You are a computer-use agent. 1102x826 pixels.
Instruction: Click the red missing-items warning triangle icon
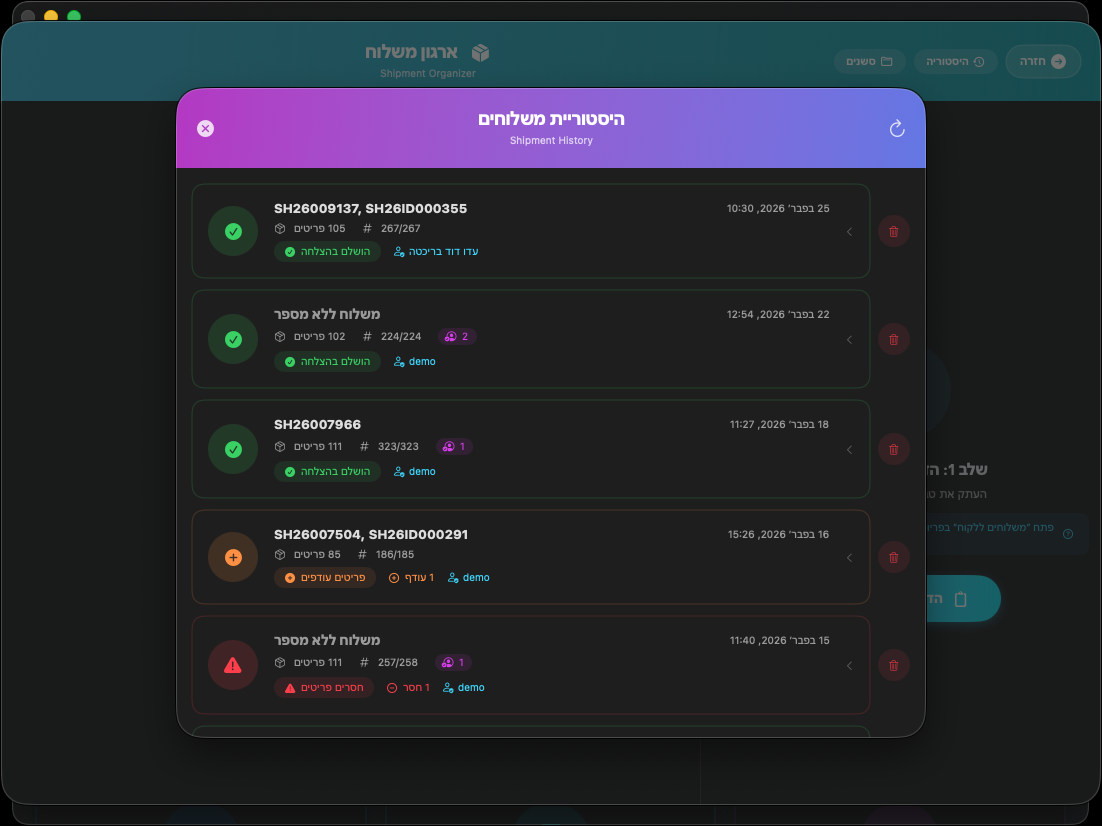click(x=232, y=665)
